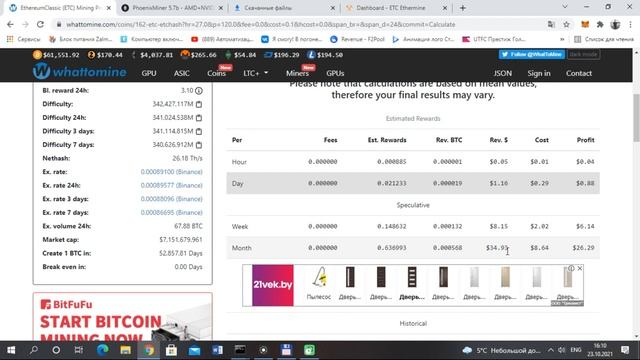Open taskbar search magnifier
The width and height of the screenshot is (640, 360).
pos(34,350)
